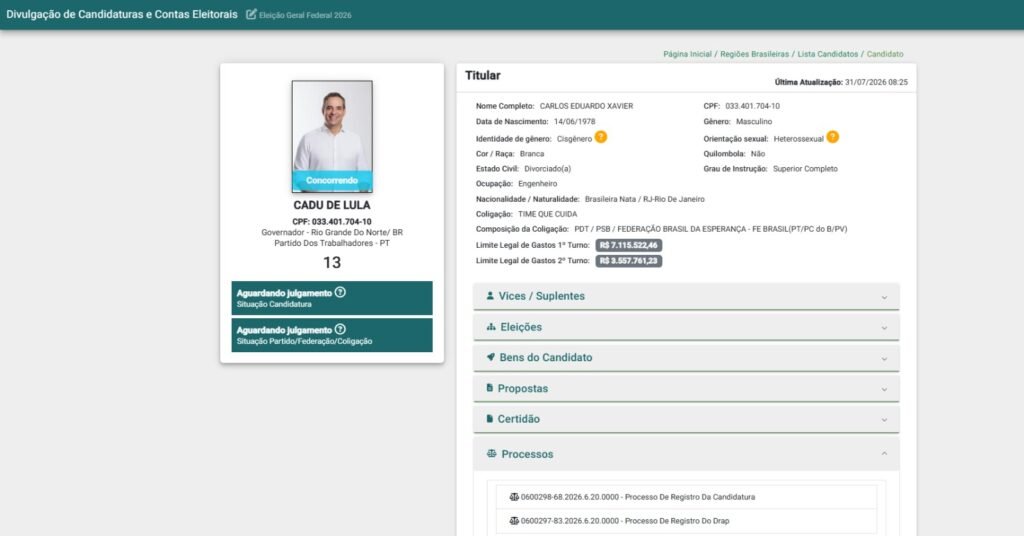Expand the Bens do Candidato chevron
The height and width of the screenshot is (536, 1024).
pyautogui.click(x=884, y=358)
